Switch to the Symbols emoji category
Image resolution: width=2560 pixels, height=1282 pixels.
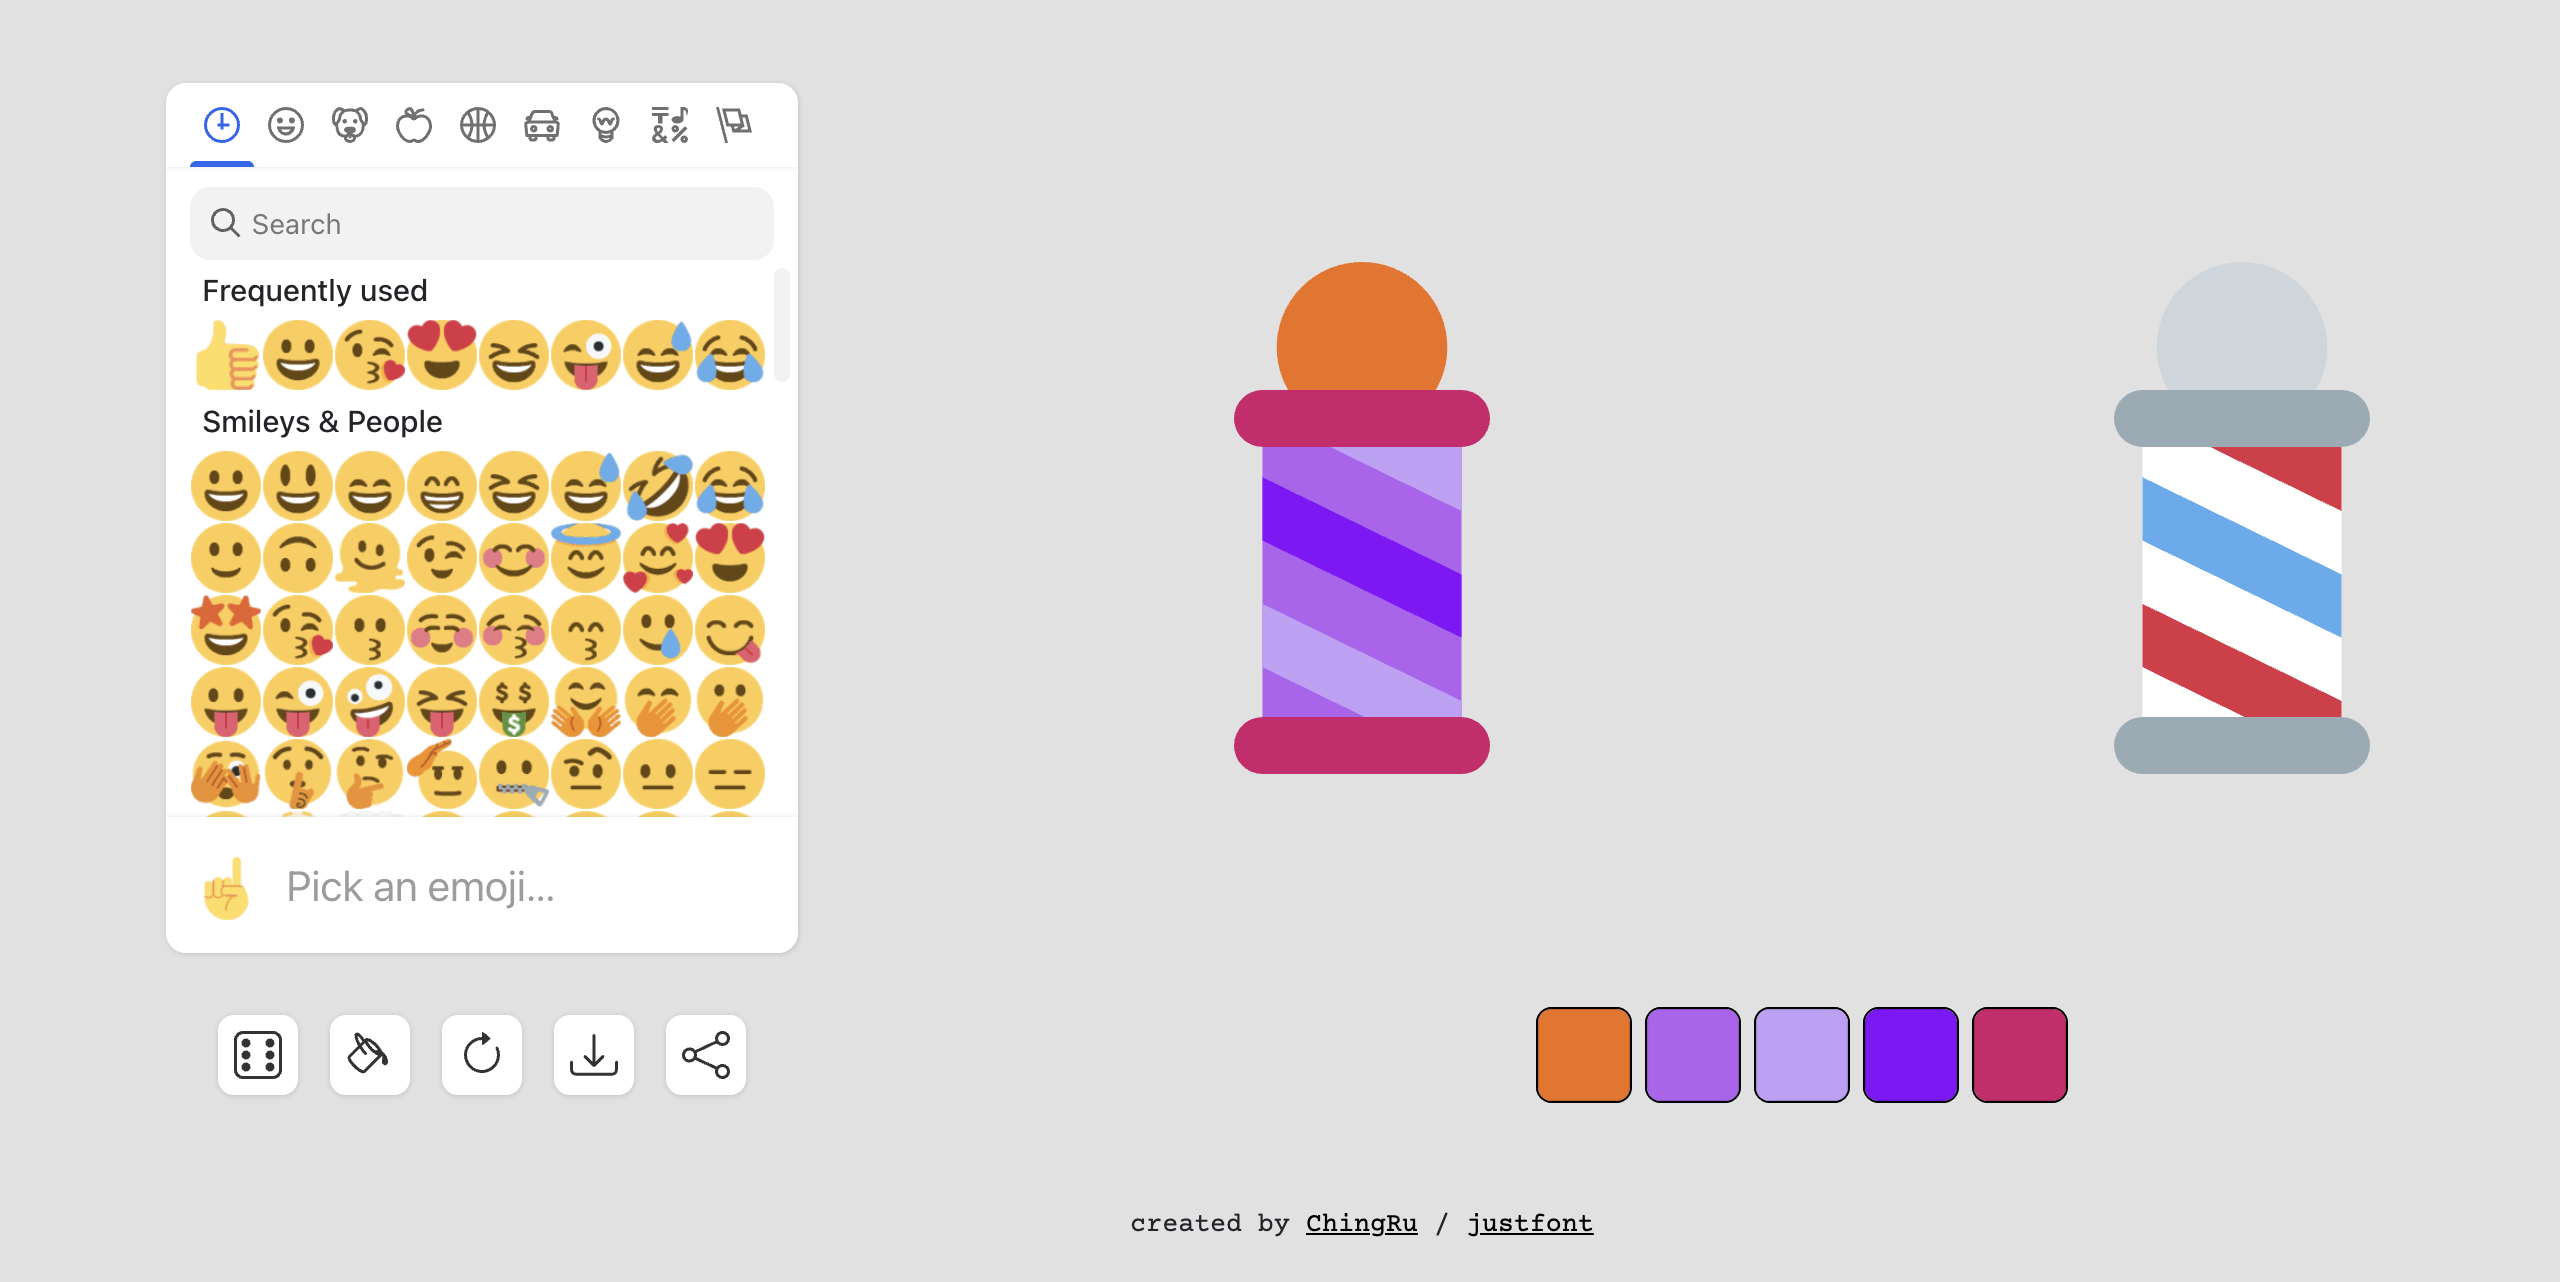[x=668, y=124]
